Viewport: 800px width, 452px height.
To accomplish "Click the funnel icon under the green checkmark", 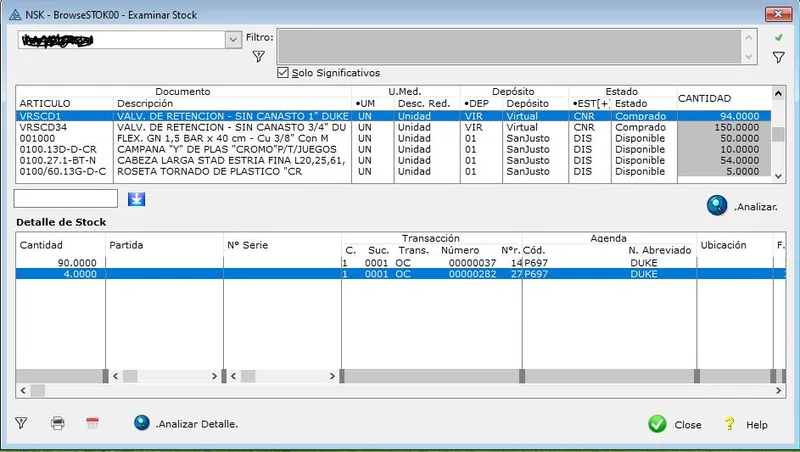I will (779, 57).
